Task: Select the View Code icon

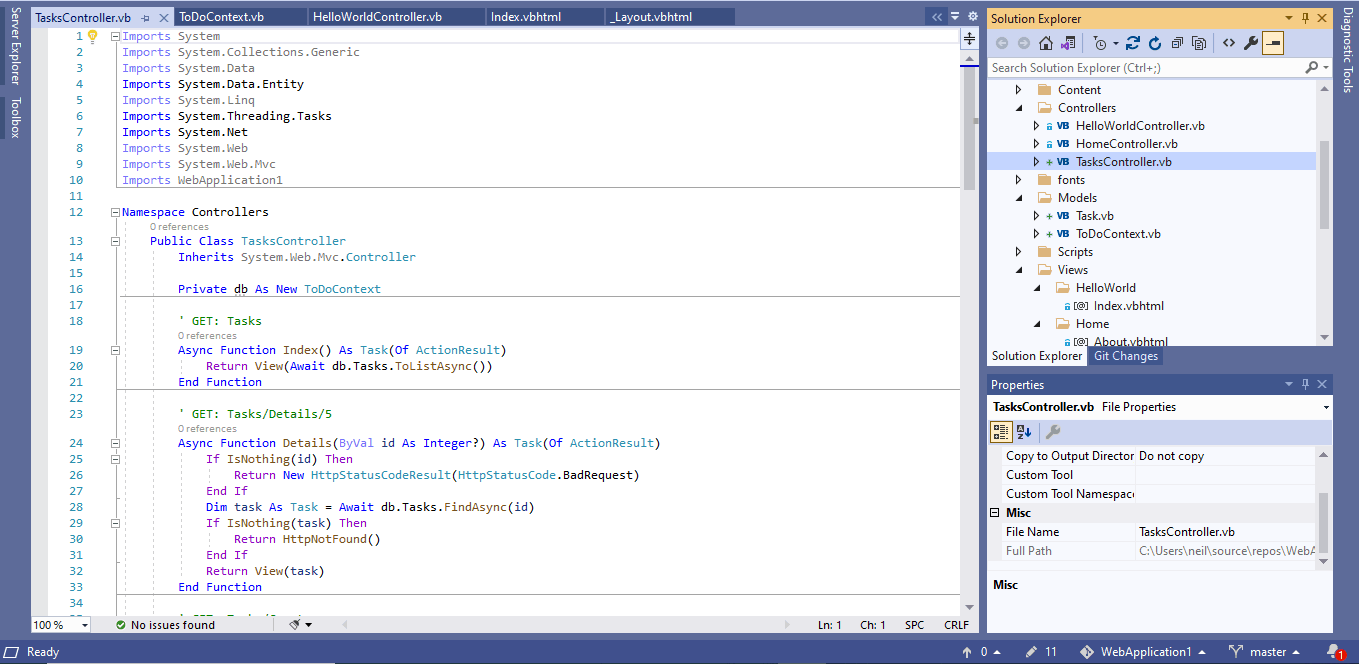Action: [1230, 42]
